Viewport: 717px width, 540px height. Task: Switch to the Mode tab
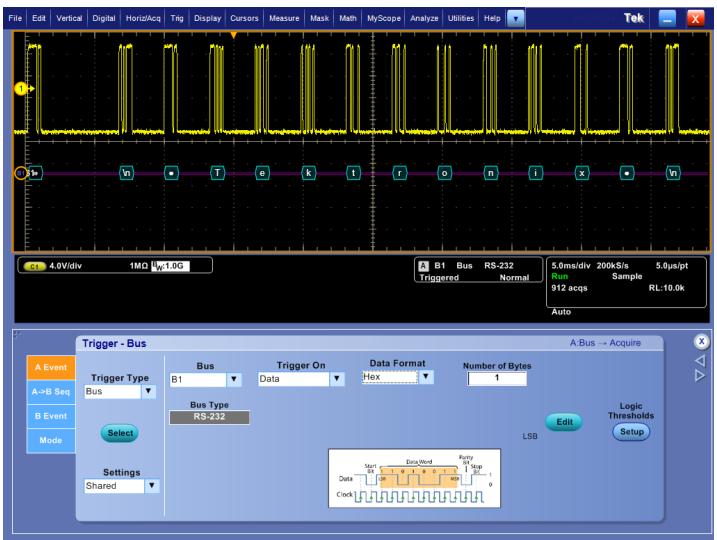click(x=51, y=440)
